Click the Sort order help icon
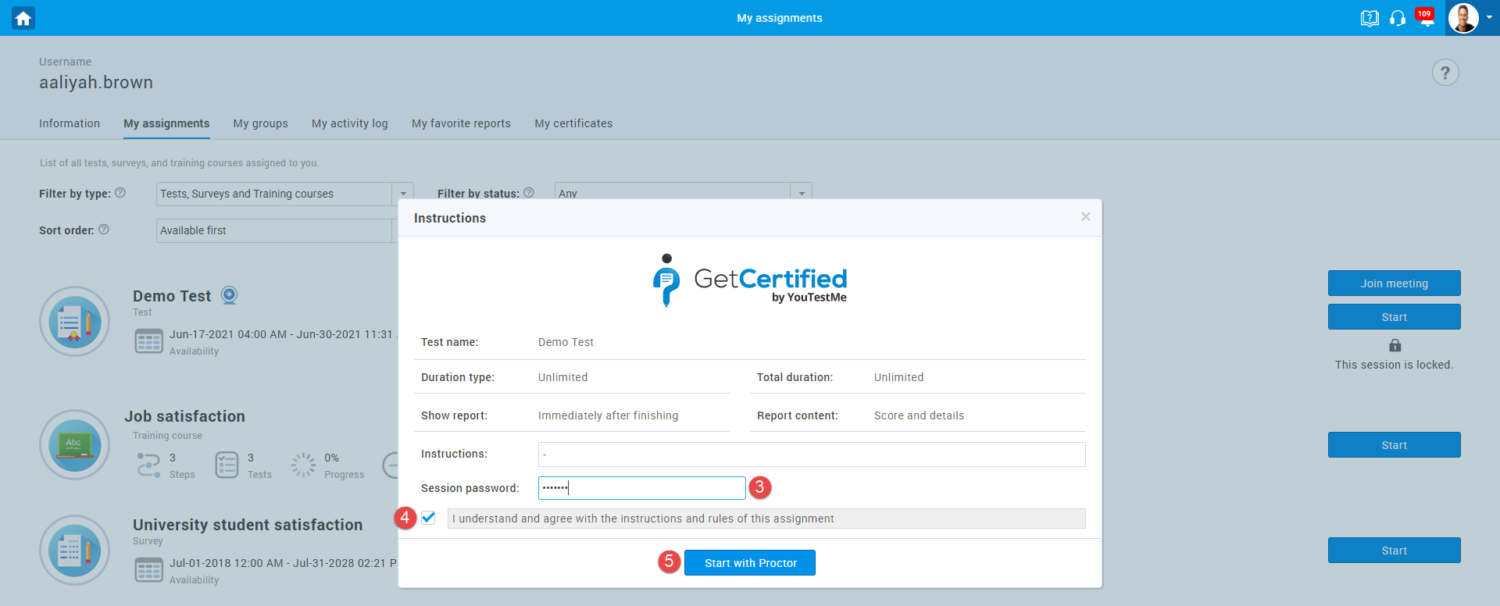 point(104,230)
